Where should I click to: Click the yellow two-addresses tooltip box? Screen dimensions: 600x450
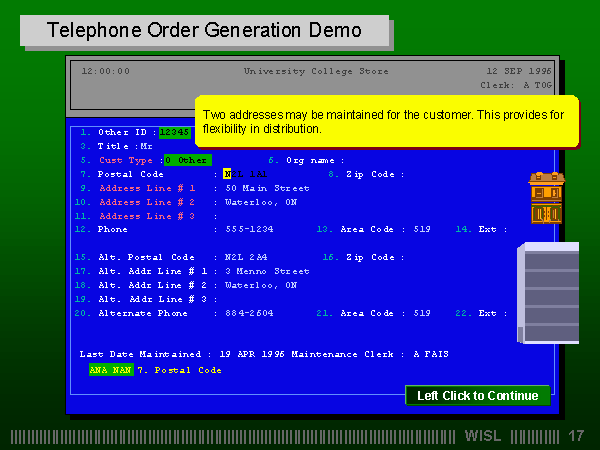pos(387,122)
